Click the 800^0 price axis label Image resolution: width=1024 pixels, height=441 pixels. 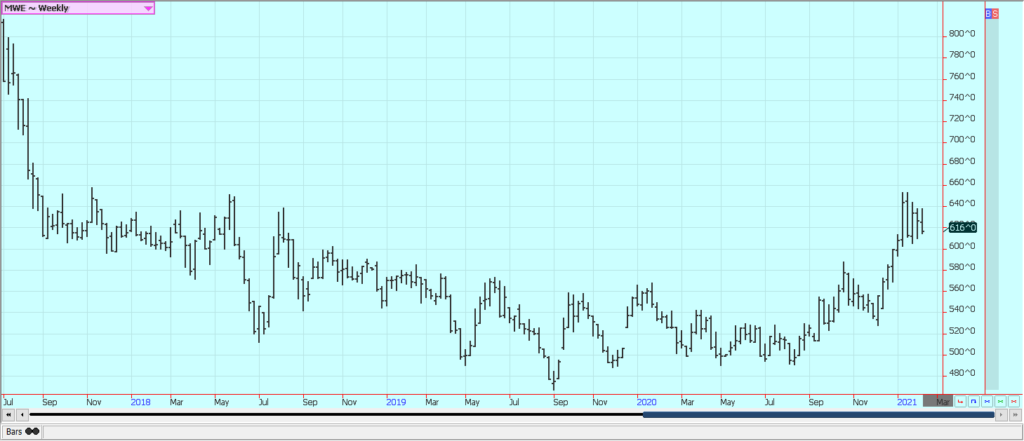[963, 34]
